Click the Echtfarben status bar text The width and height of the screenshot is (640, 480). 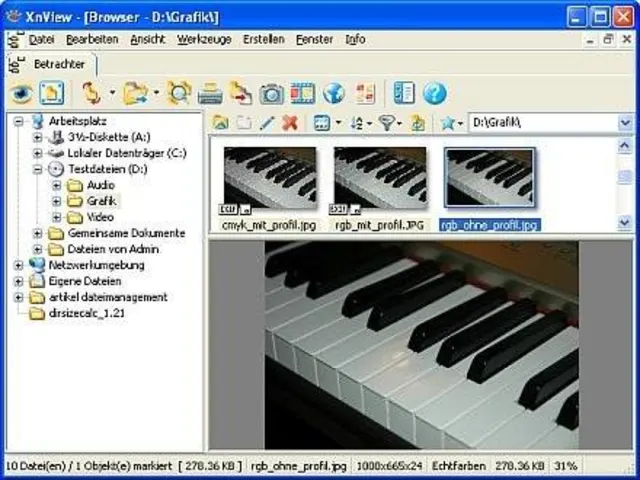tap(459, 466)
